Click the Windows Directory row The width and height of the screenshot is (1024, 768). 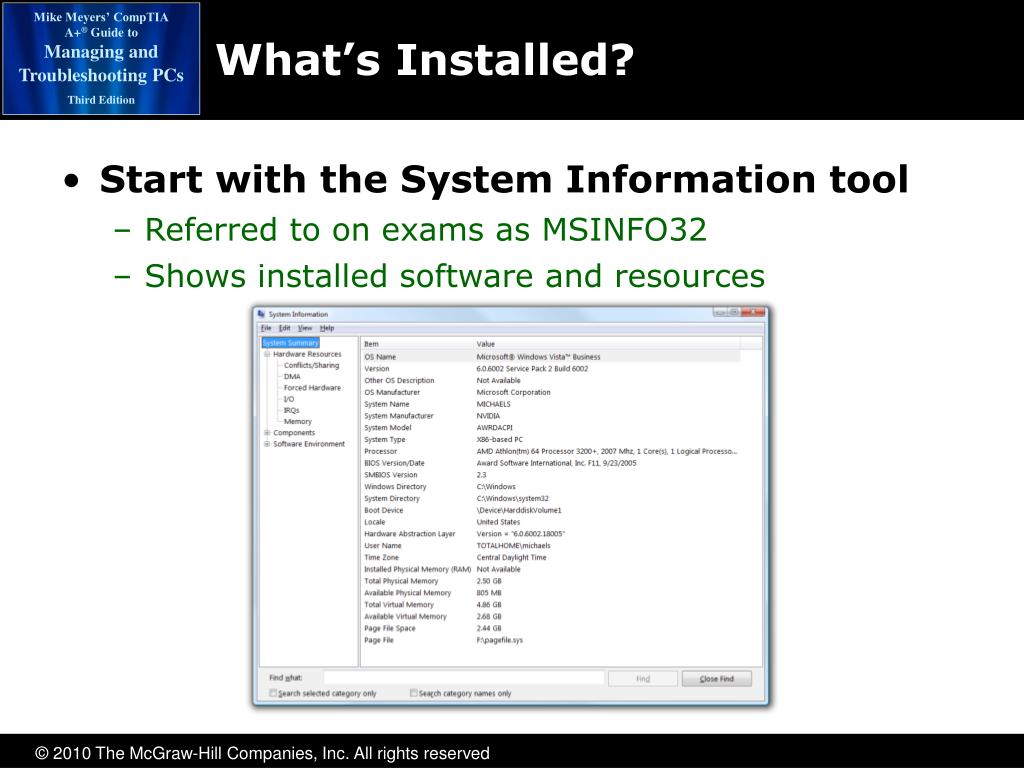click(551, 487)
